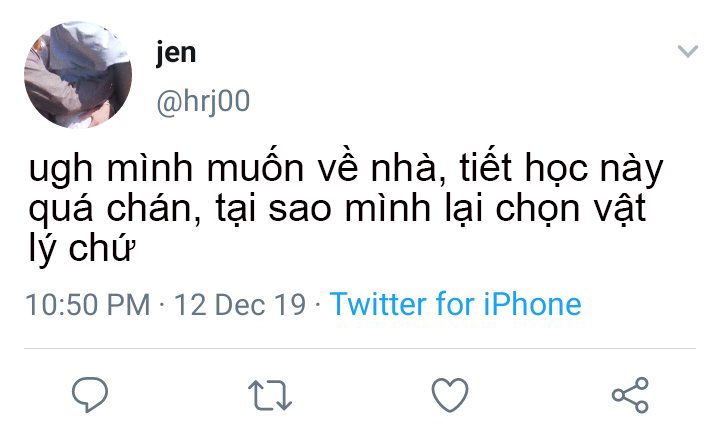Open jen's profile picture
720x436 pixels.
coord(78,75)
